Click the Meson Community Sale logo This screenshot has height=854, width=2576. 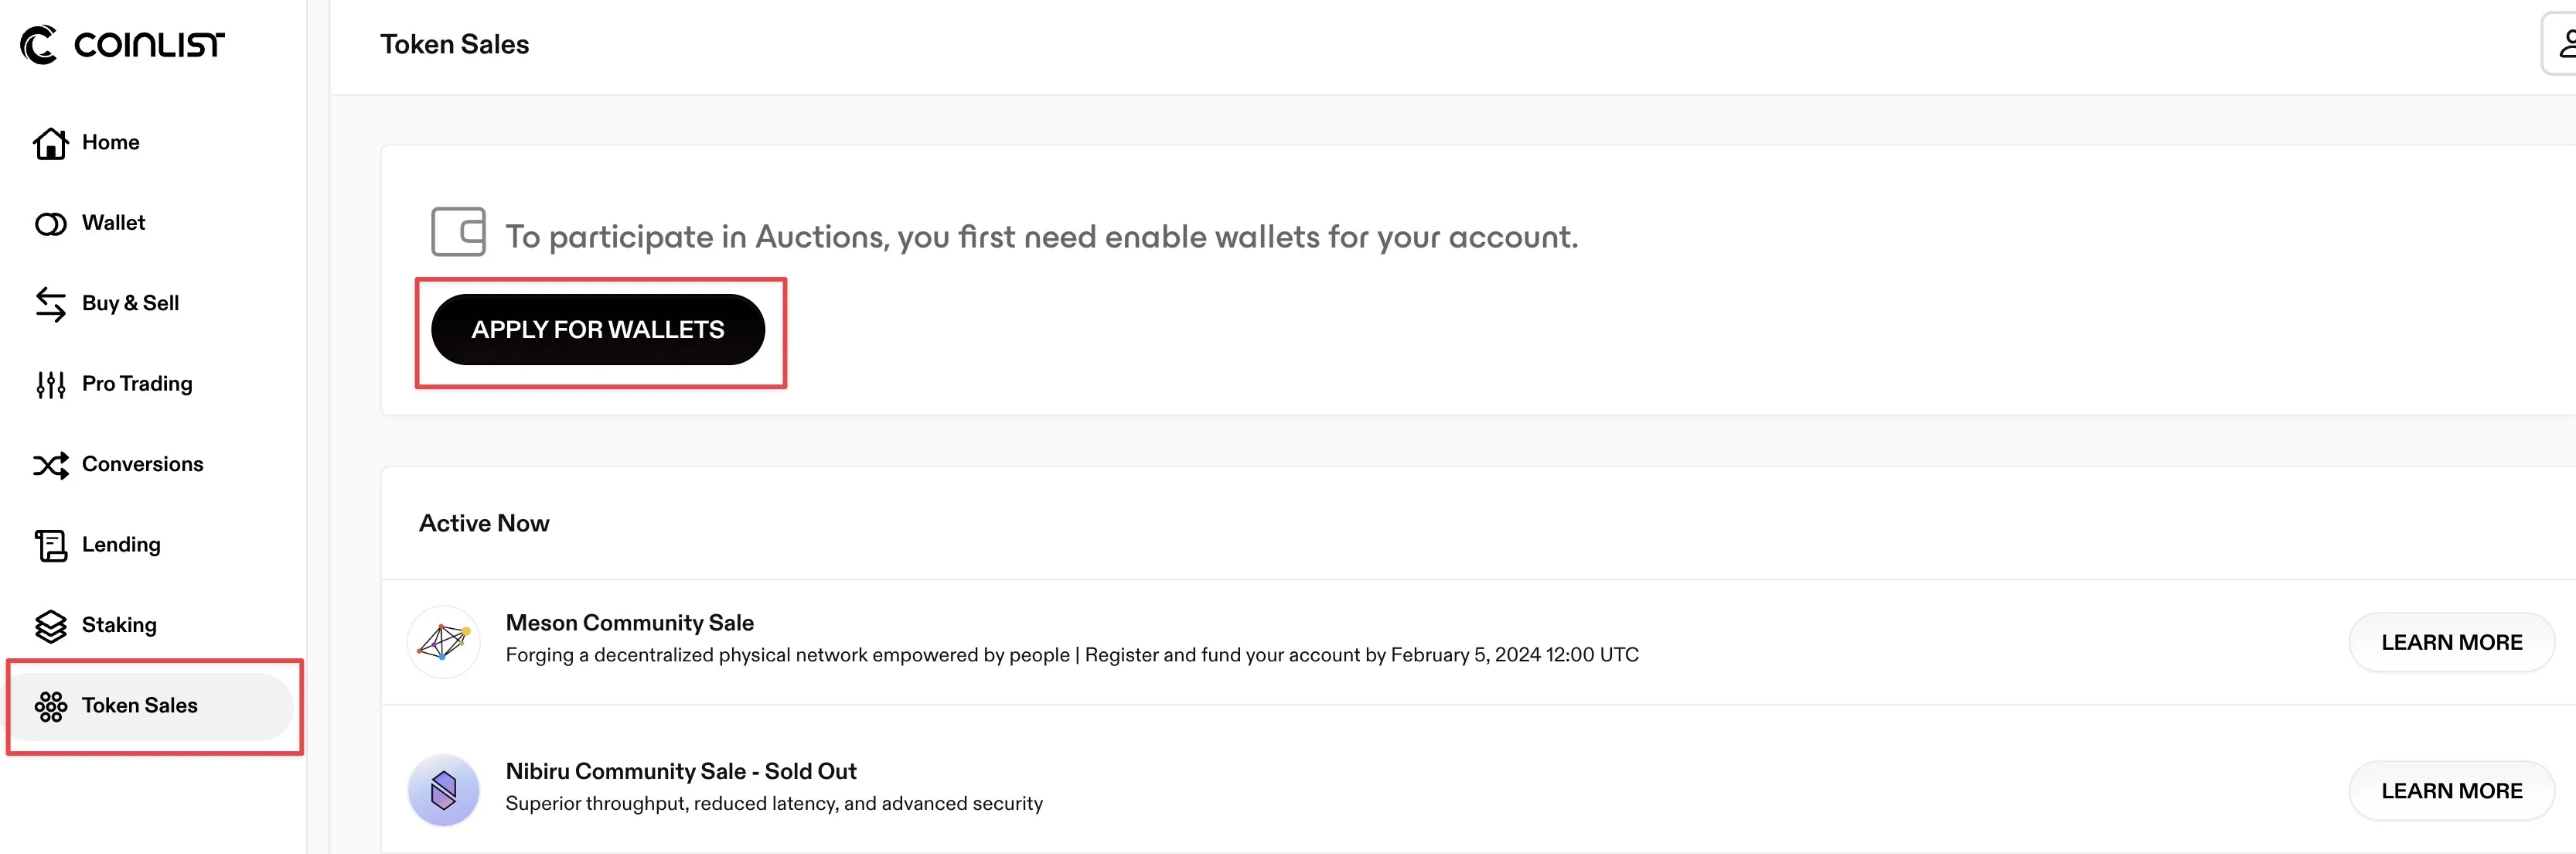coord(444,641)
